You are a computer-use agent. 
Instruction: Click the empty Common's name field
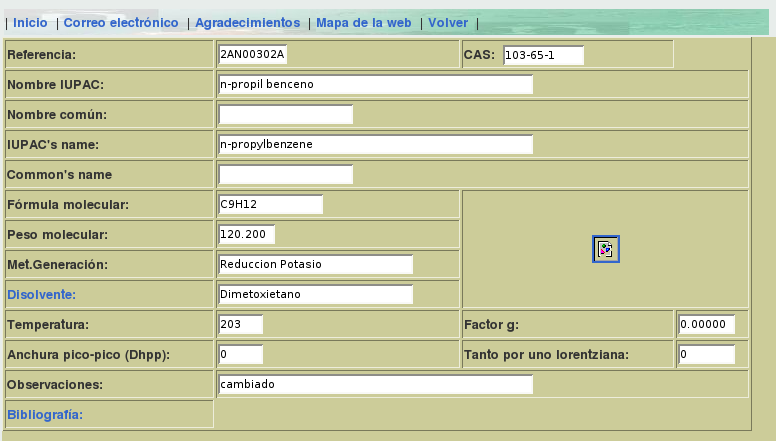pos(285,174)
